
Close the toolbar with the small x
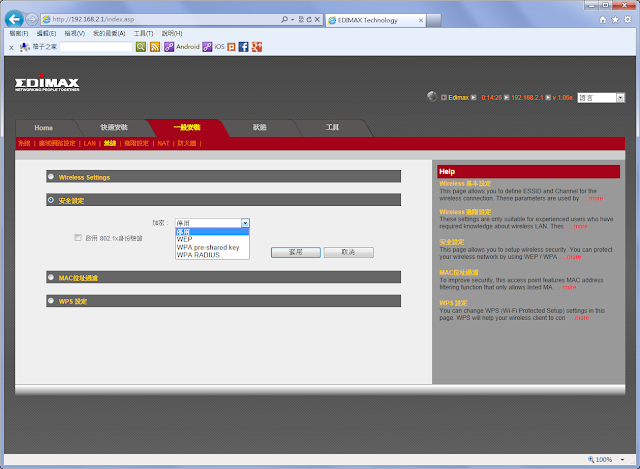point(11,47)
